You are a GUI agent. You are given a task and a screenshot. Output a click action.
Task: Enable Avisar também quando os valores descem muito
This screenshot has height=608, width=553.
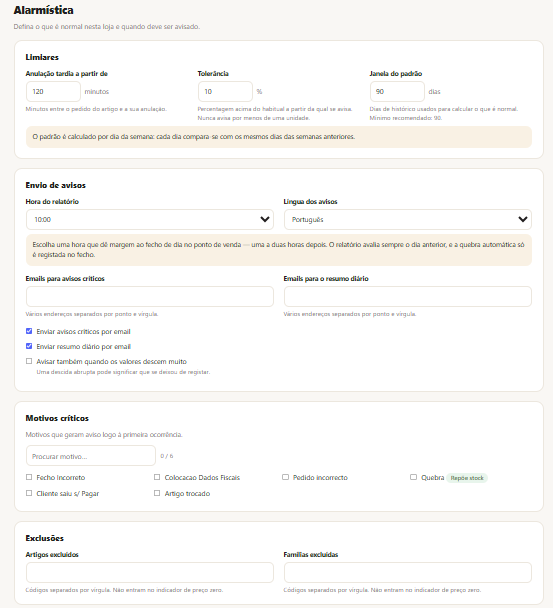pyautogui.click(x=29, y=361)
